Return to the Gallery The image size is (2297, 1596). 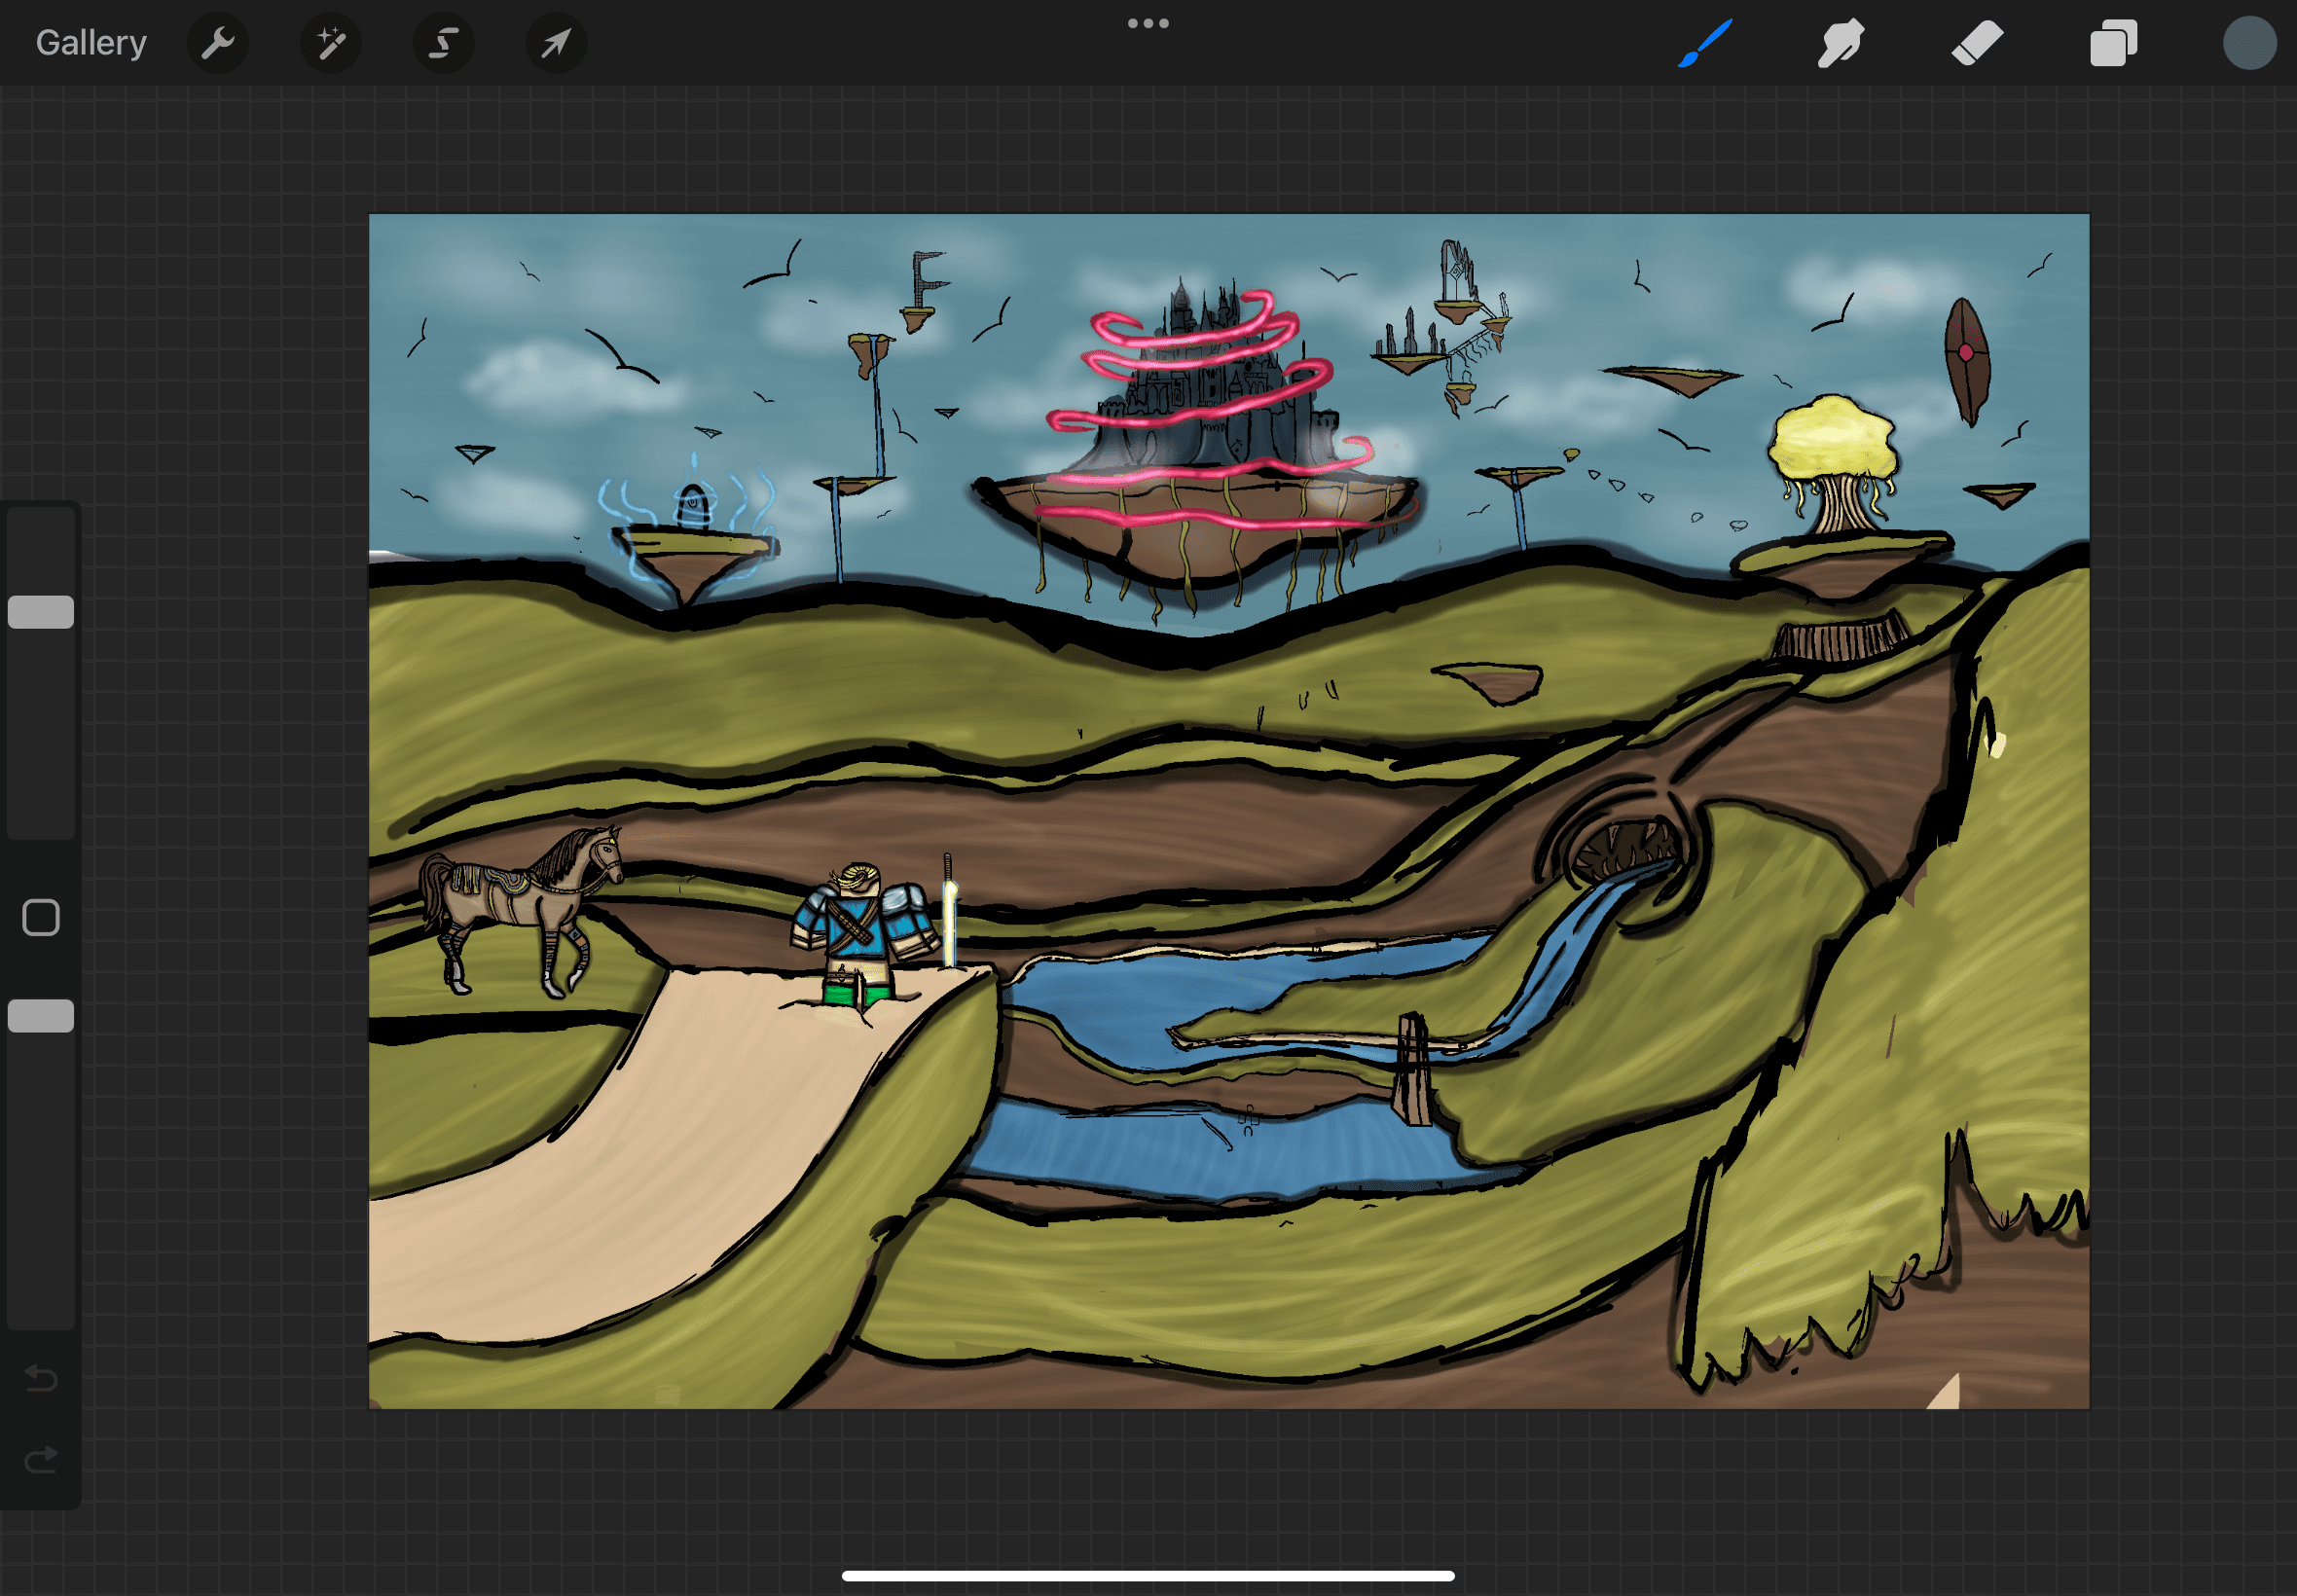(91, 43)
